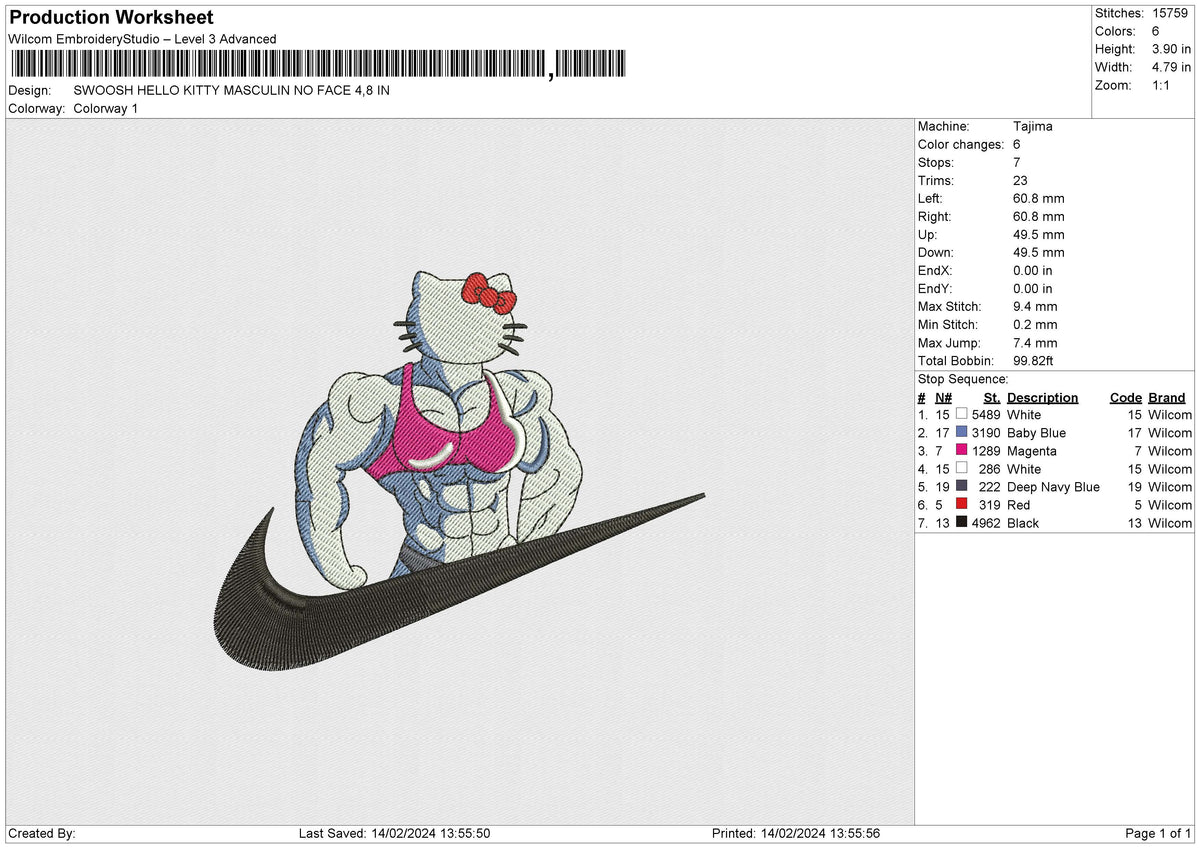Click the Total Bobbin value 99.82ft
Viewport: 1200px width, 848px height.
pyautogui.click(x=1034, y=360)
